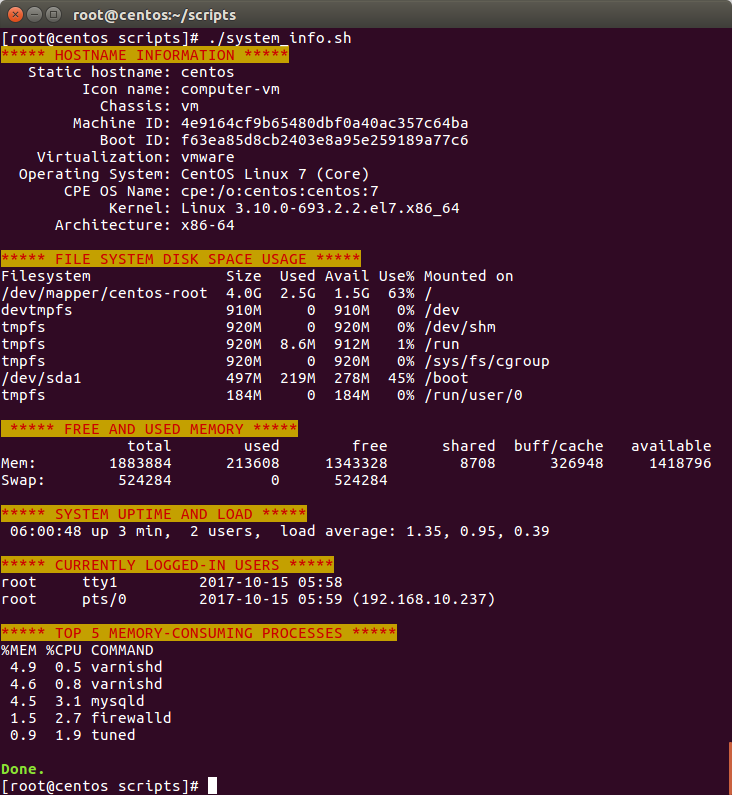Maximize the terminal window

tap(53, 14)
